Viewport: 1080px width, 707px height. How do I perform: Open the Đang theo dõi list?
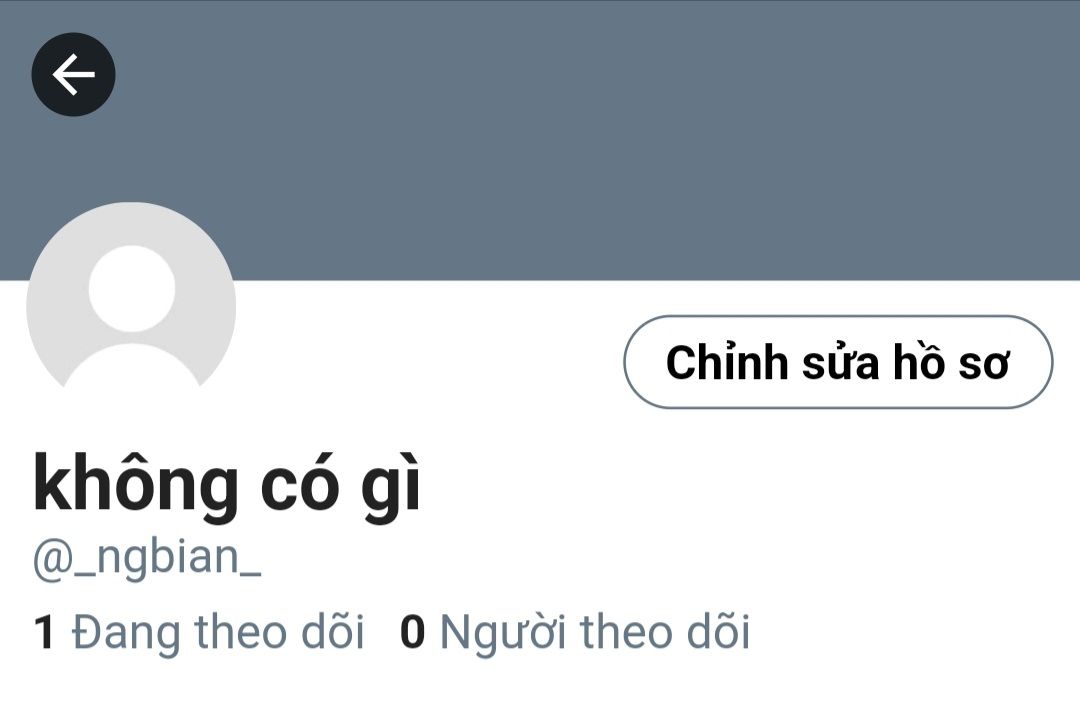coord(199,631)
